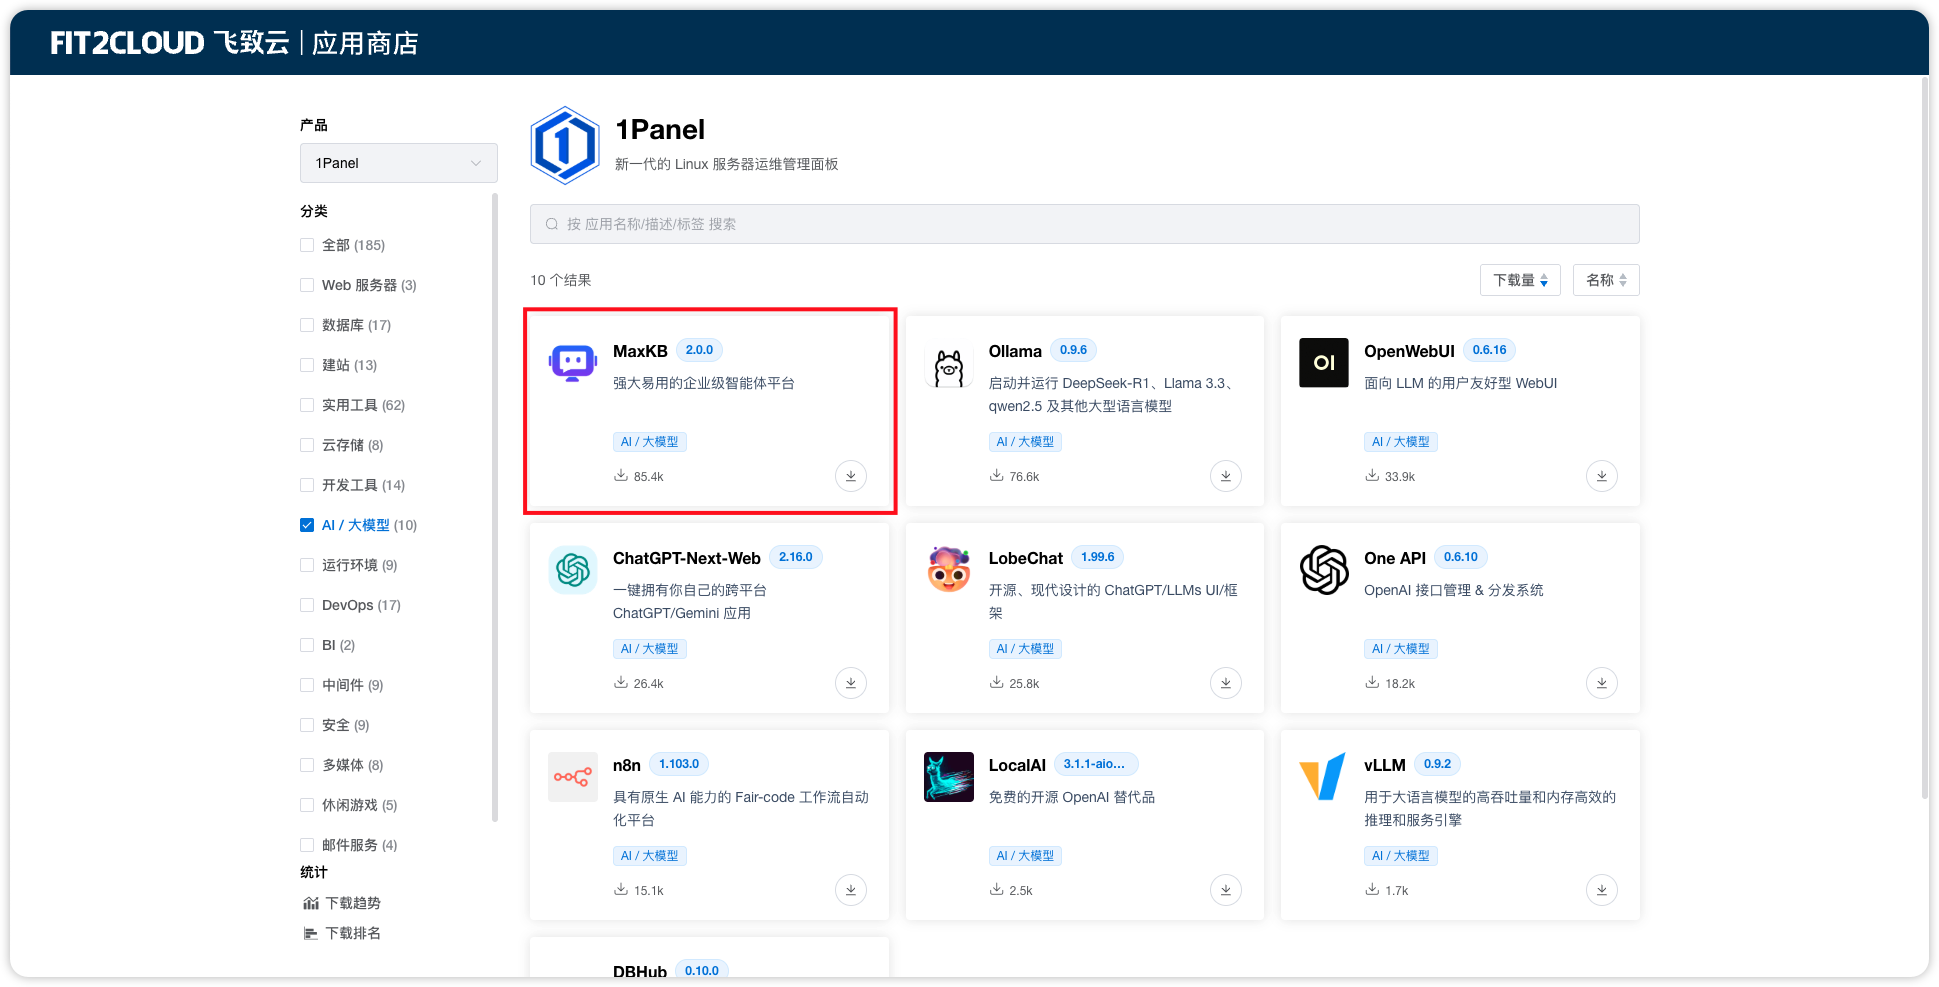Click the vLLM logo icon
Viewport: 1939px width, 987px height.
1323,777
